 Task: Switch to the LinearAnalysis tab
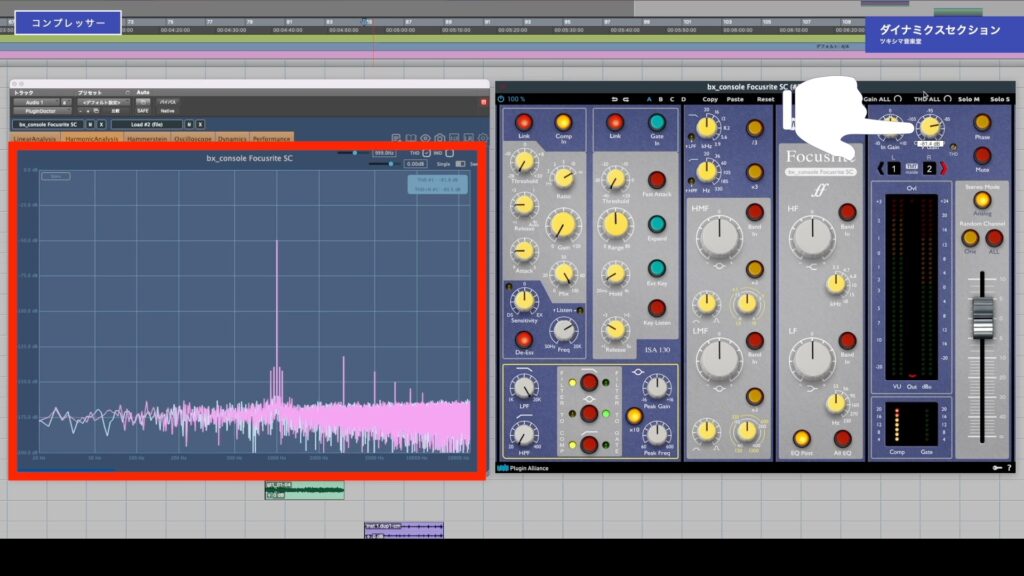click(x=35, y=138)
